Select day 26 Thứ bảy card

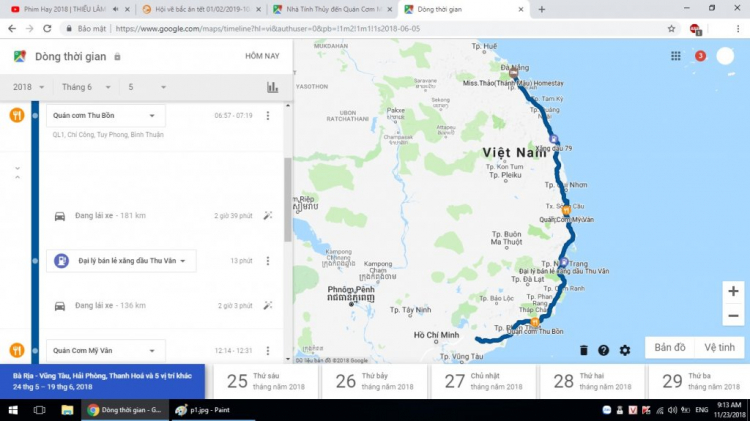pos(375,381)
